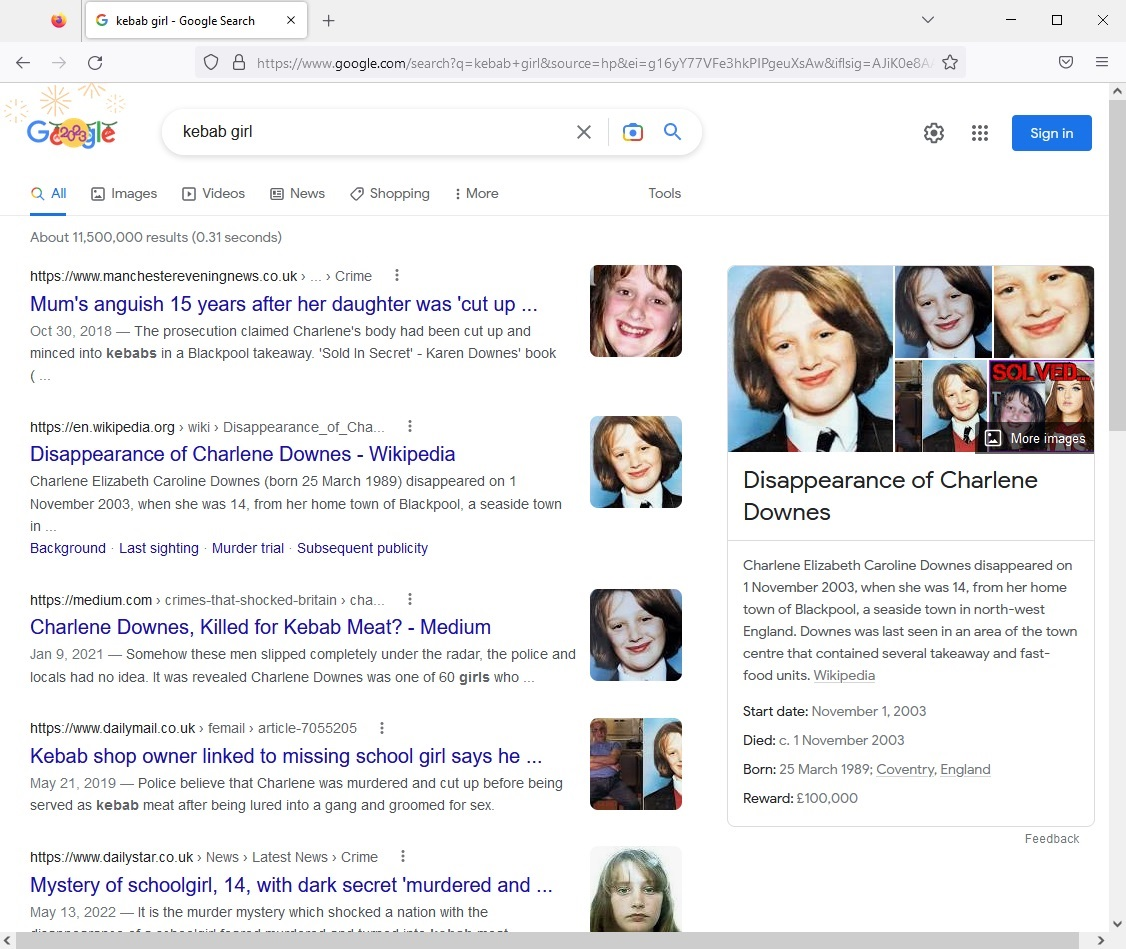1126x949 pixels.
Task: Click horizontal scrollbar right arrow
Action: pos(1101,940)
